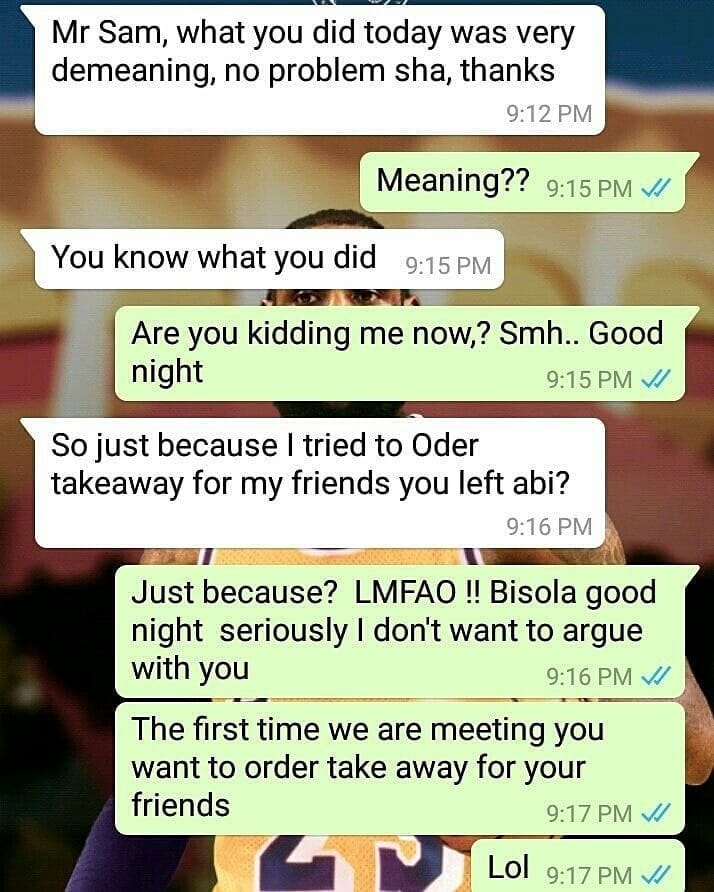The width and height of the screenshot is (714, 892).
Task: Select the "Lol" message bubble
Action: (x=577, y=866)
